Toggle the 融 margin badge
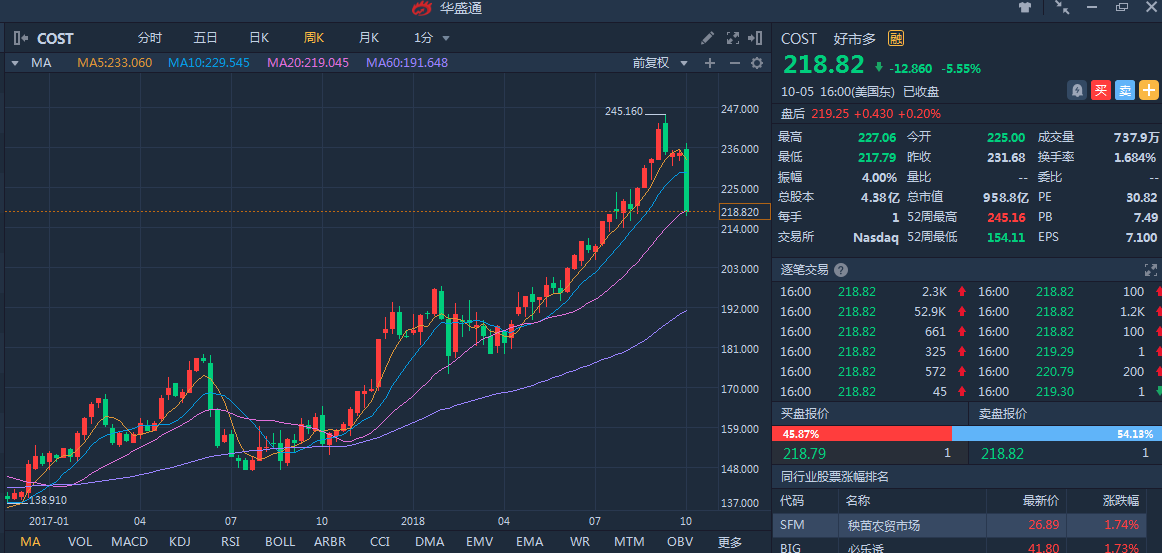1162x553 pixels. click(x=896, y=39)
